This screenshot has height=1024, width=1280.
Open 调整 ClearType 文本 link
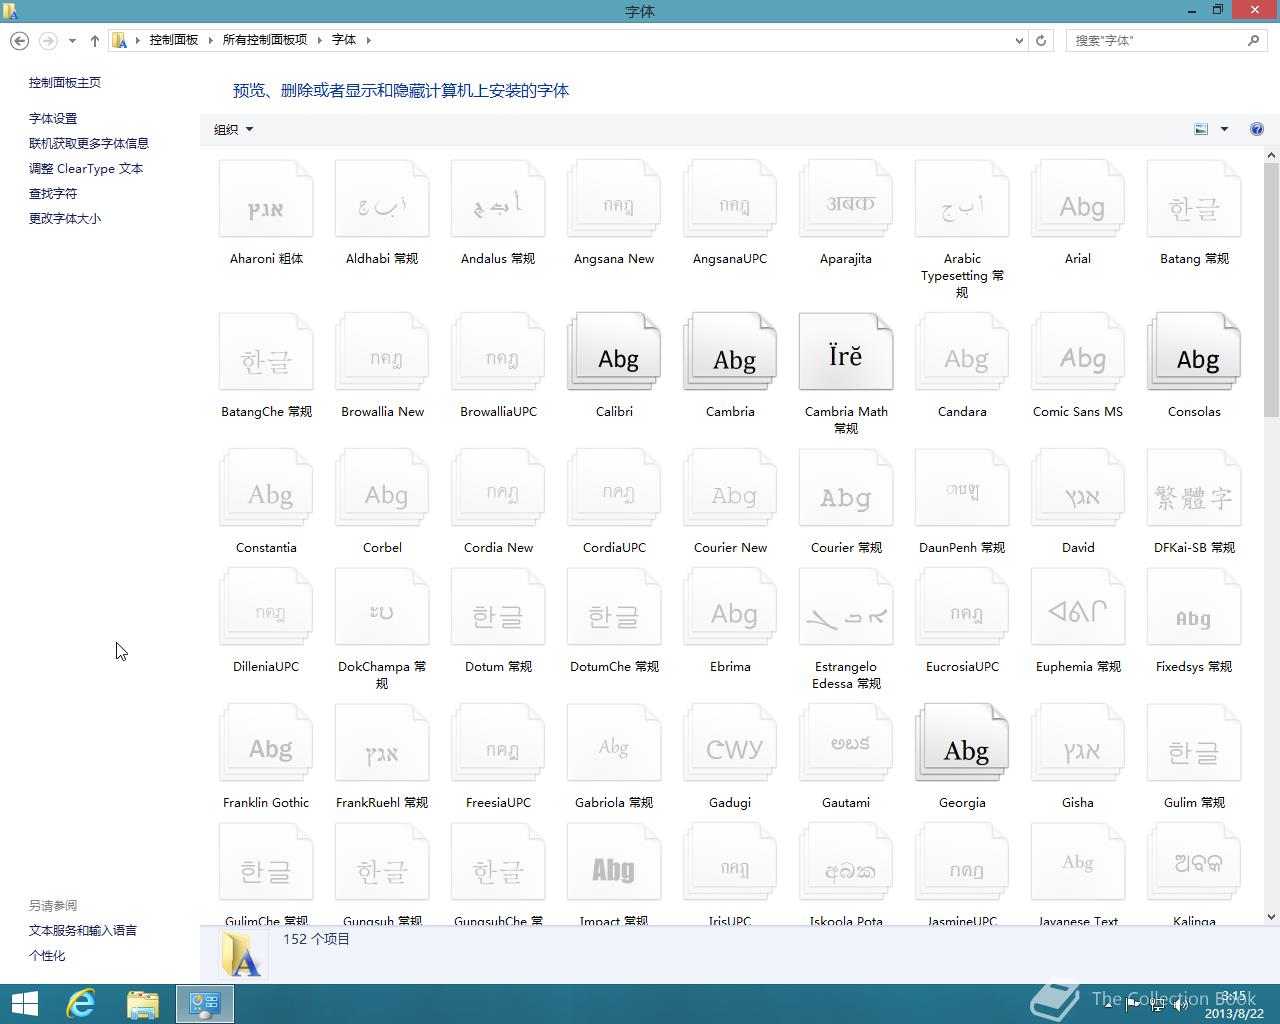point(86,169)
